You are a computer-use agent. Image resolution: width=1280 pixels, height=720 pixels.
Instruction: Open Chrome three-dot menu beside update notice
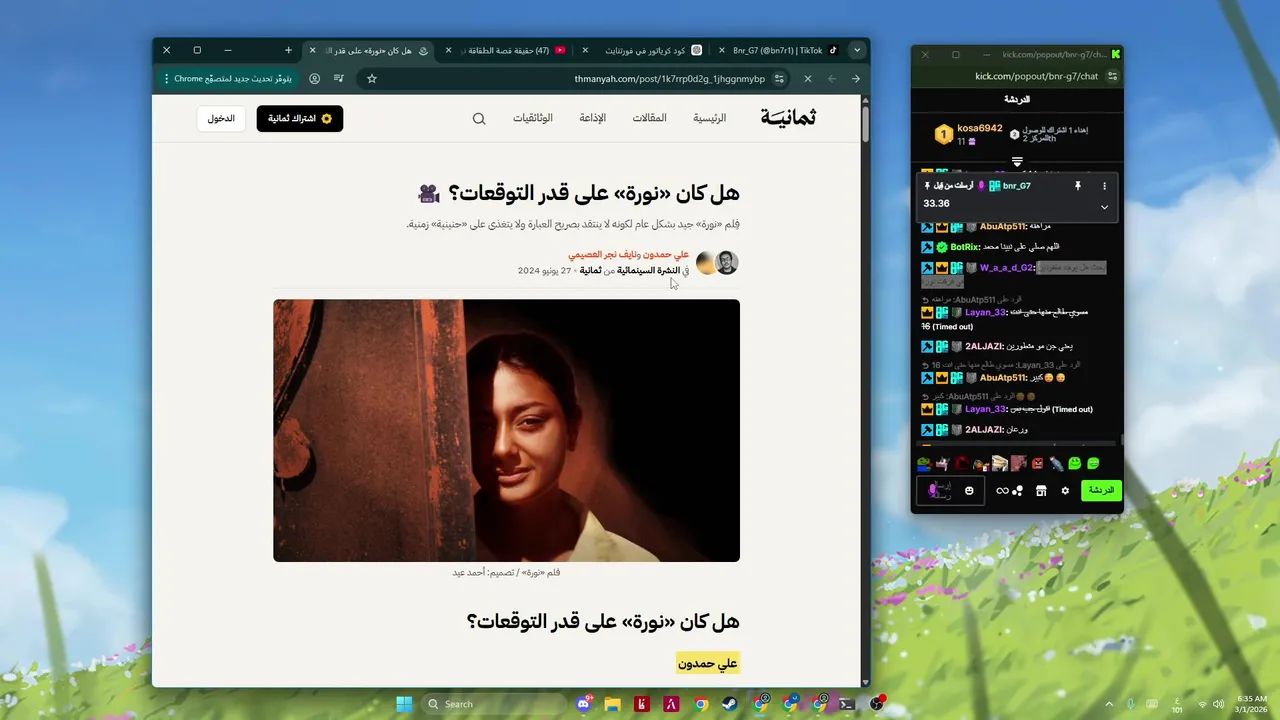coord(166,78)
